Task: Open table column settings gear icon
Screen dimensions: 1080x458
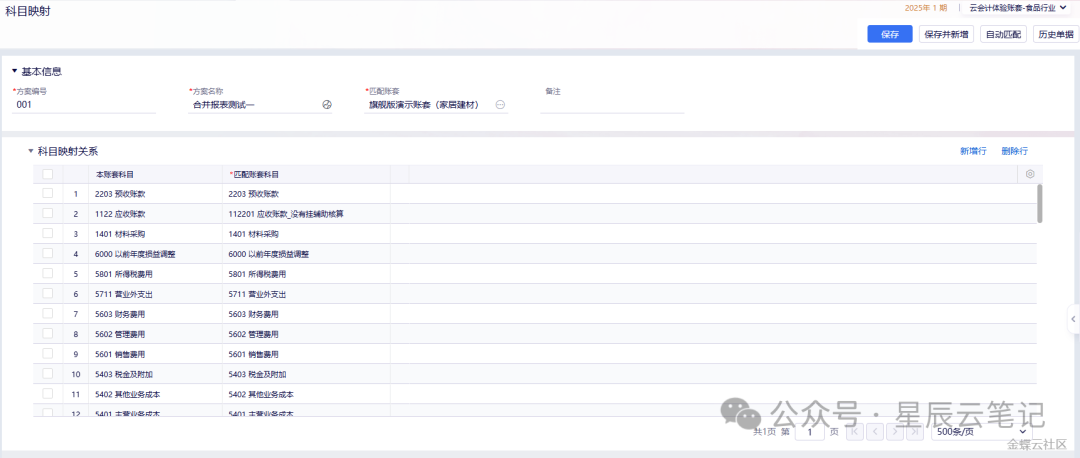Action: coord(1030,174)
